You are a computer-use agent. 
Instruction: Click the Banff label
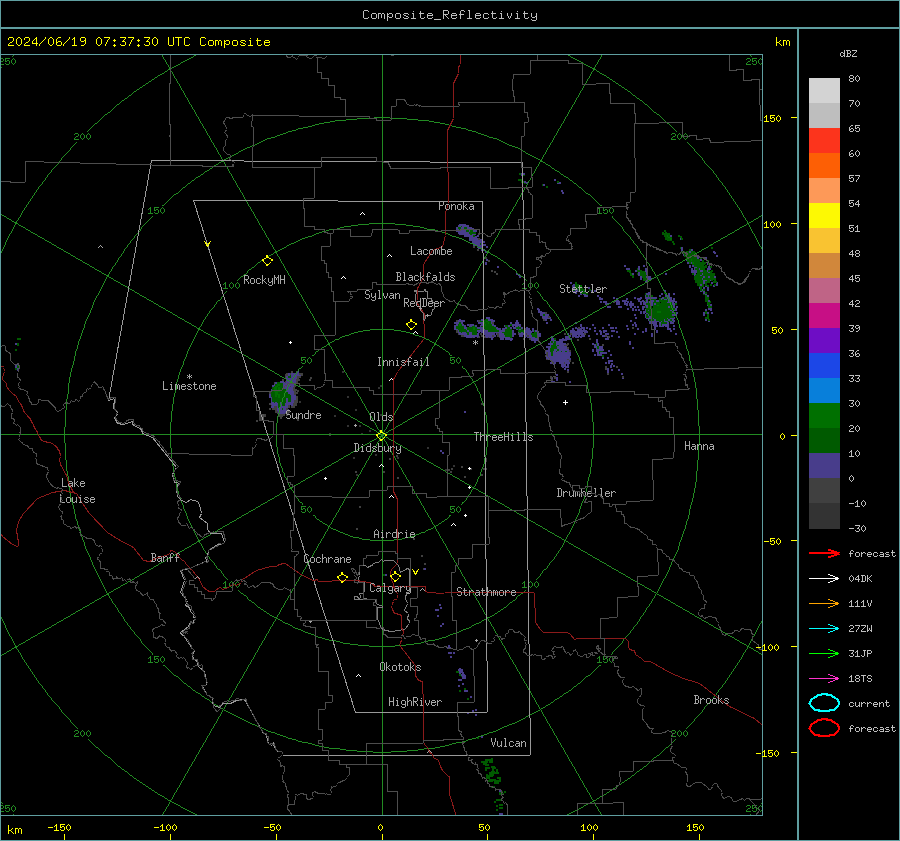coord(165,558)
